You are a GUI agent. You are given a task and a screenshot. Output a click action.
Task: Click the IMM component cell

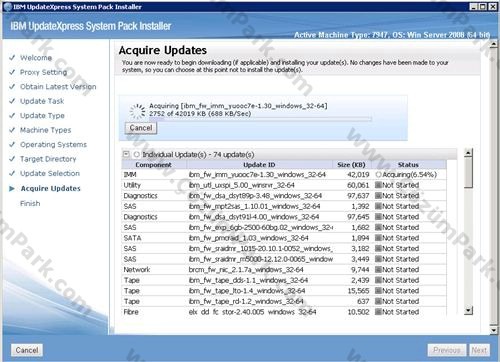154,174
